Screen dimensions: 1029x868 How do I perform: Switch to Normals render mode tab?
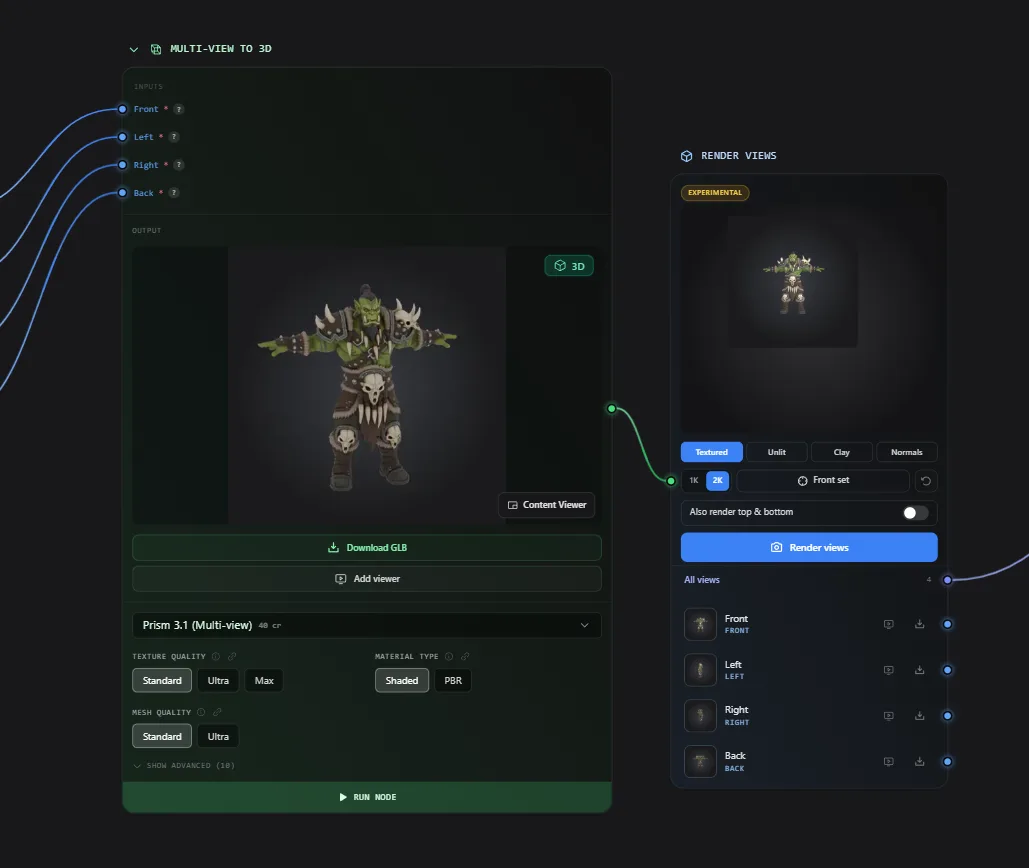[x=906, y=452]
